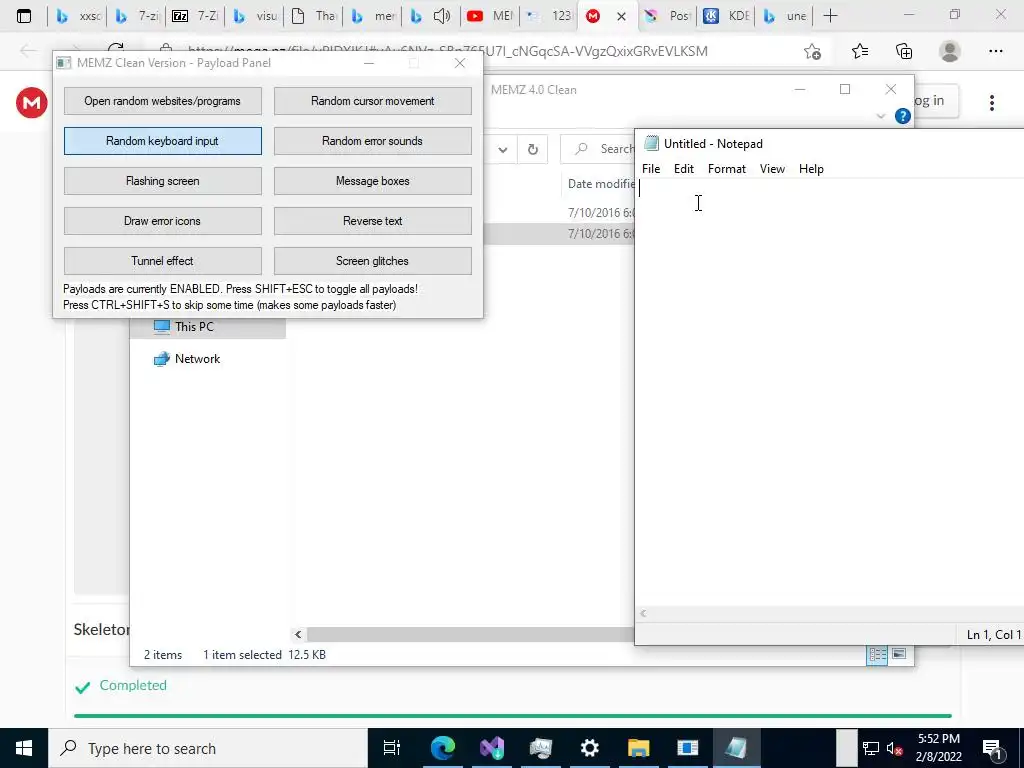This screenshot has height=768, width=1024.
Task: Open MEGA page vertical dots menu
Action: pos(991,103)
